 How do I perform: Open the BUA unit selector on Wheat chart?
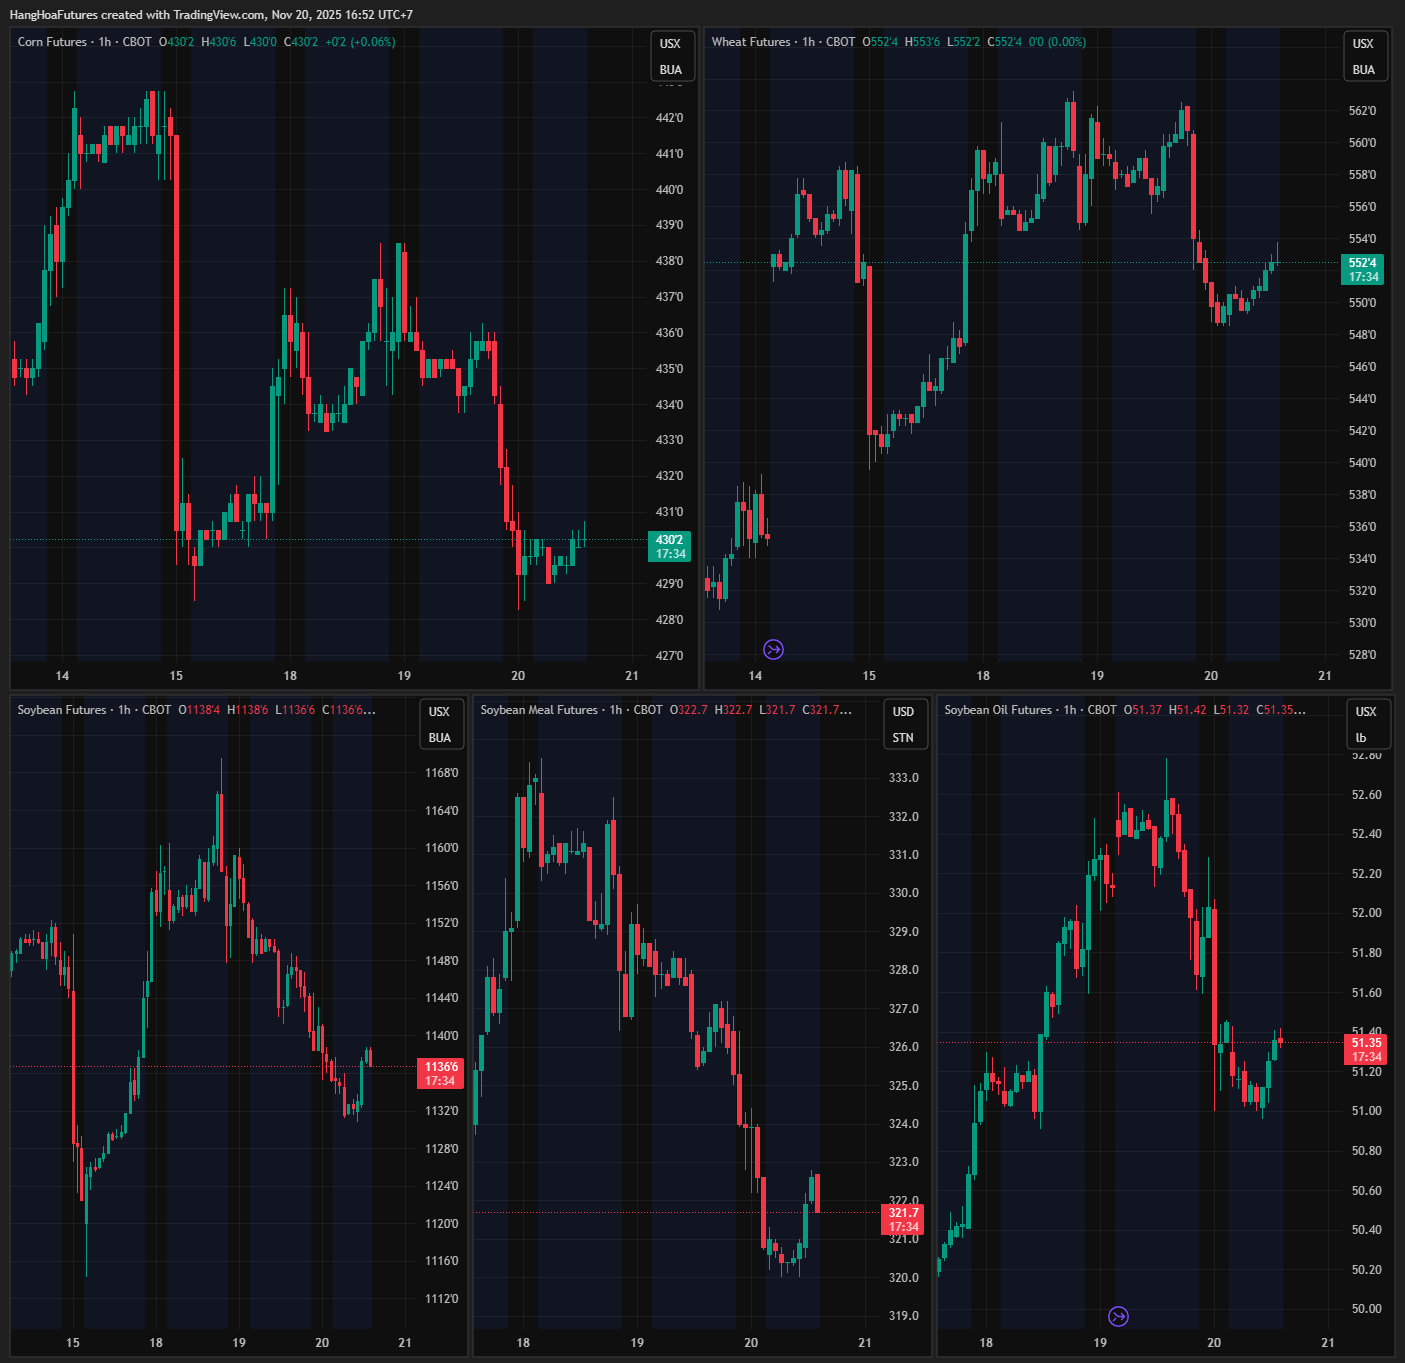pos(1363,70)
